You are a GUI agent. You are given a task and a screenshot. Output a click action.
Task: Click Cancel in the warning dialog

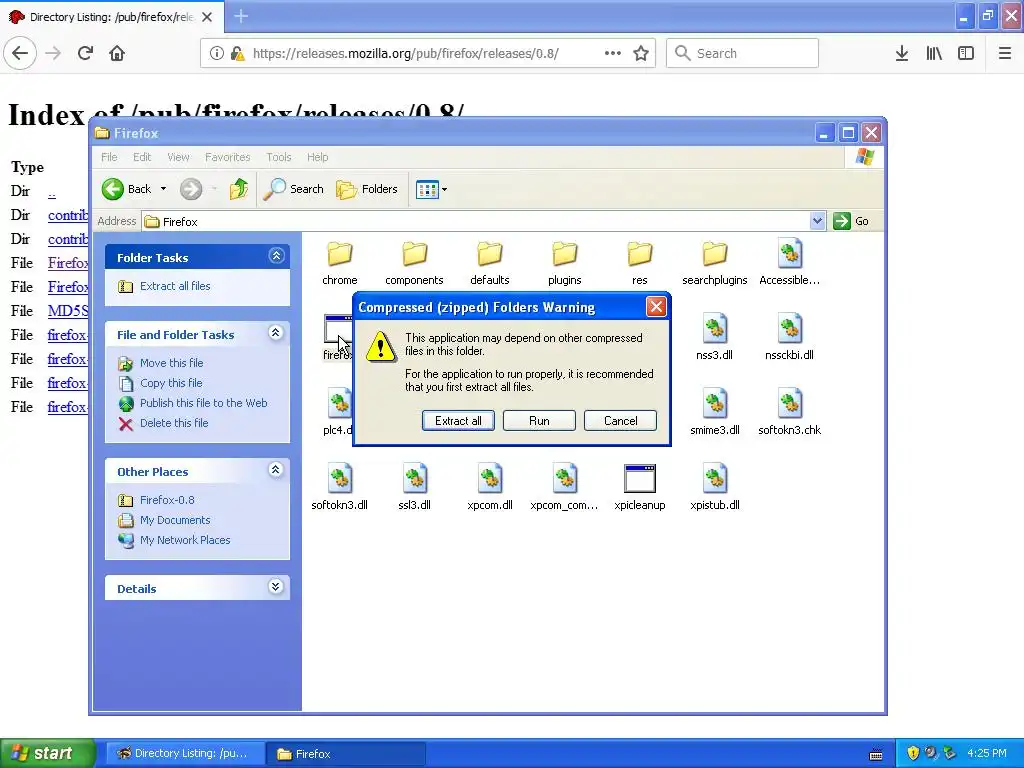point(620,421)
